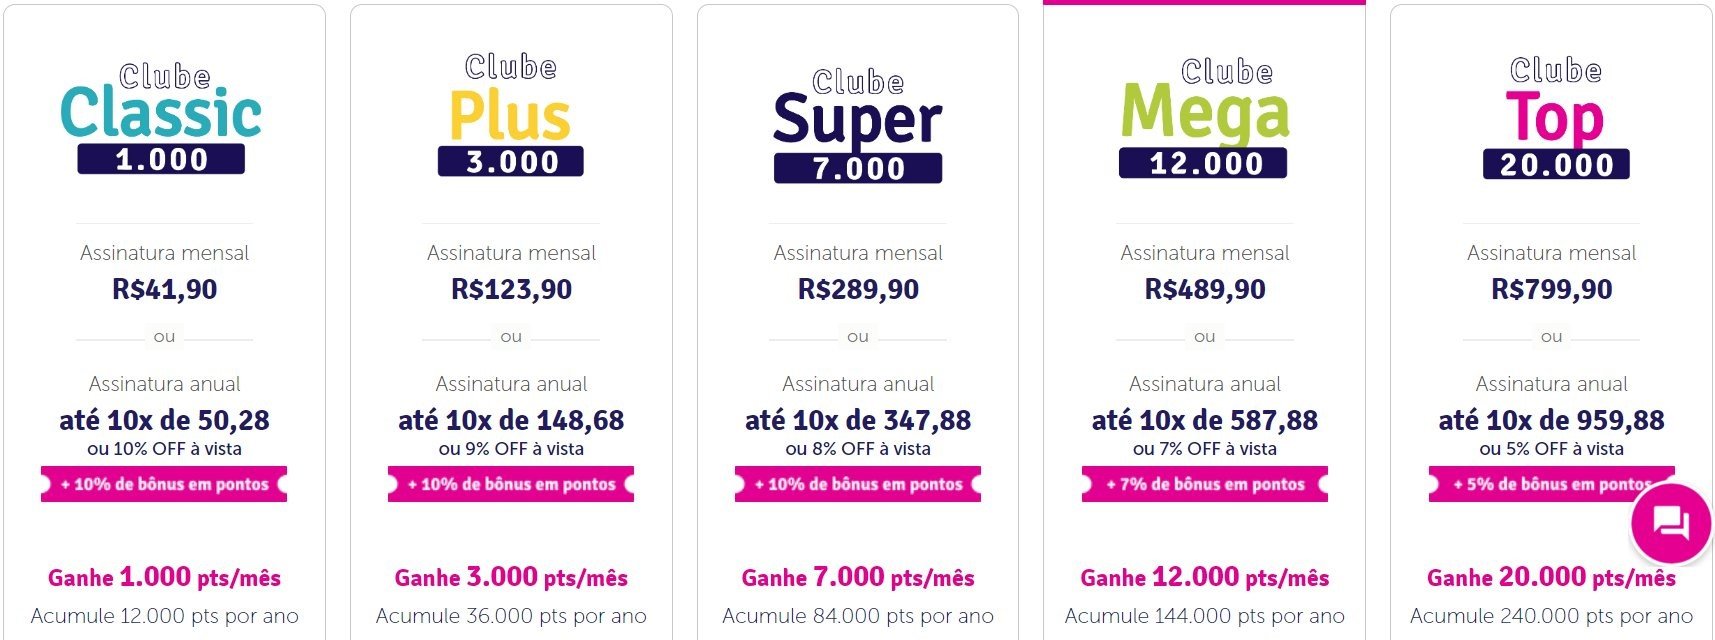Viewport: 1715px width, 640px height.
Task: Select annual plan até 10x de 587,88
Action: (x=1205, y=420)
